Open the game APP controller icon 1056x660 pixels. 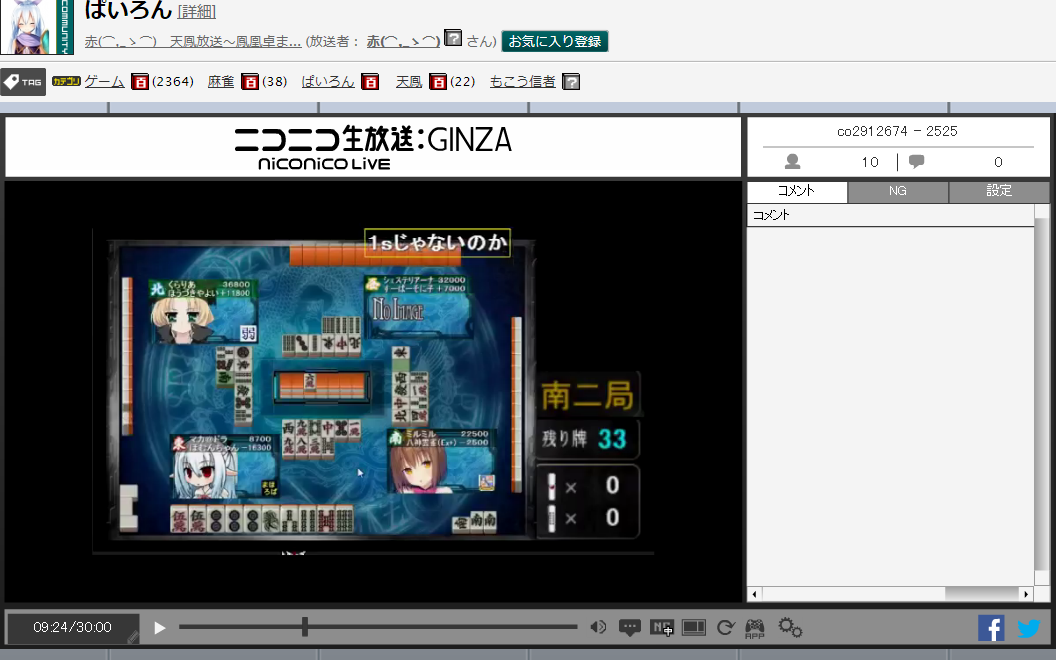[754, 628]
